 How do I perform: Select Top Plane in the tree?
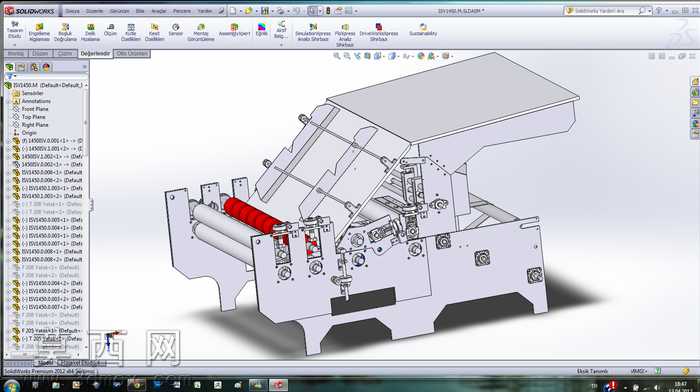click(33, 117)
